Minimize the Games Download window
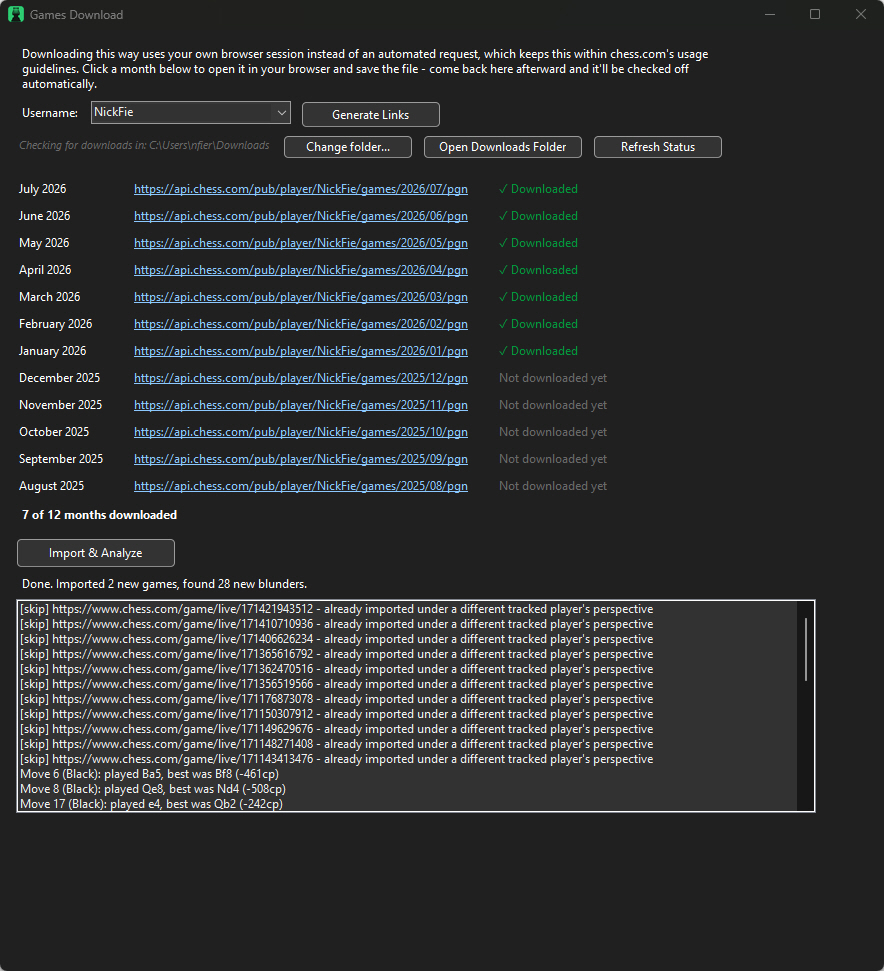884x971 pixels. 770,14
